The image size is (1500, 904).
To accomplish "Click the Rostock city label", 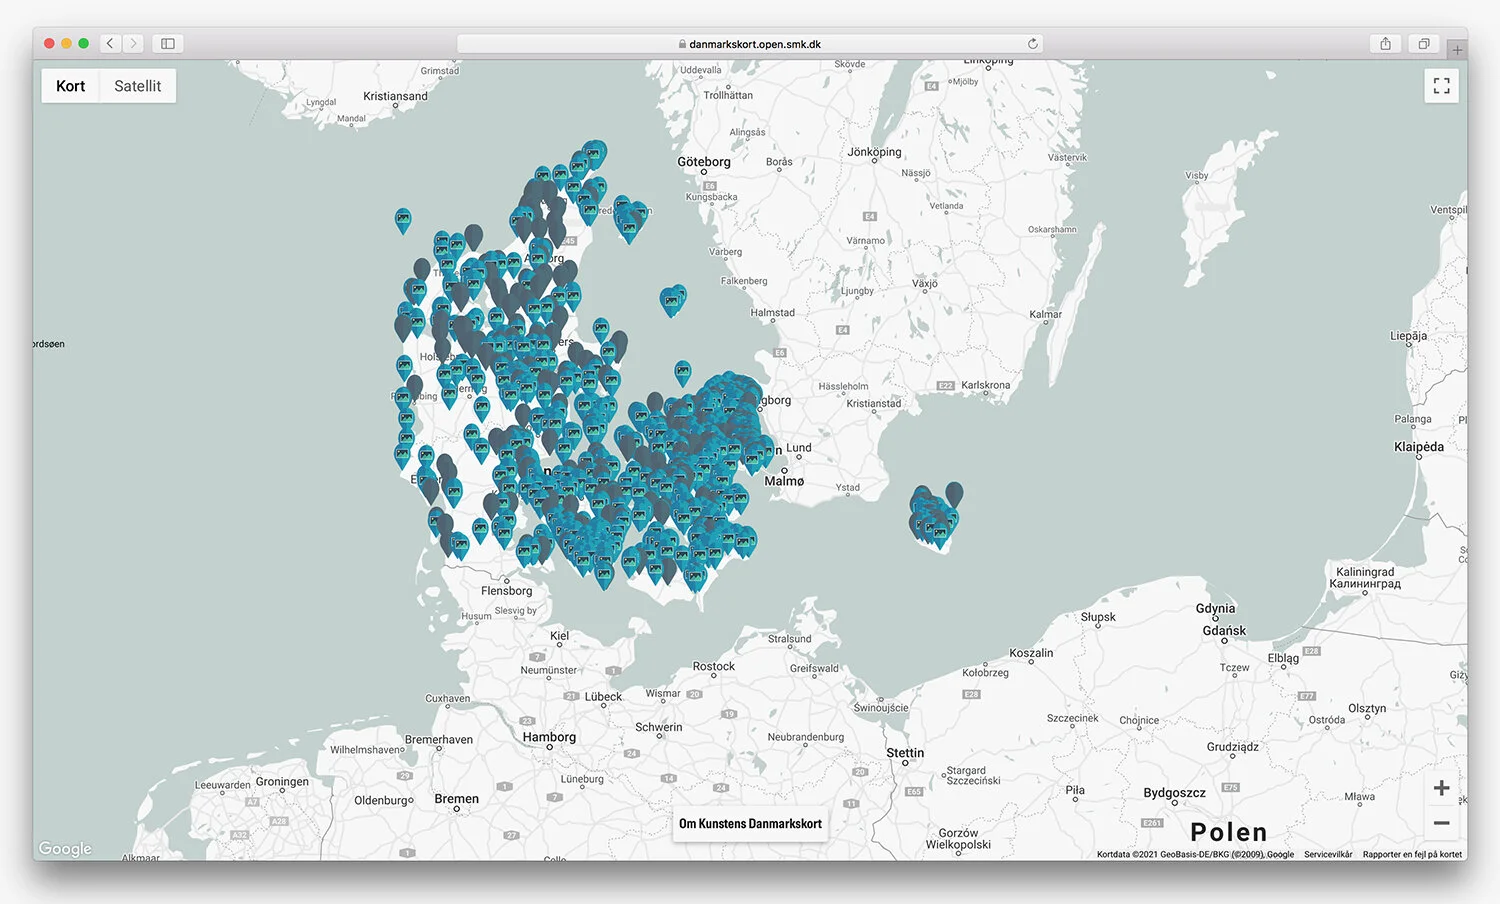I will coord(714,666).
